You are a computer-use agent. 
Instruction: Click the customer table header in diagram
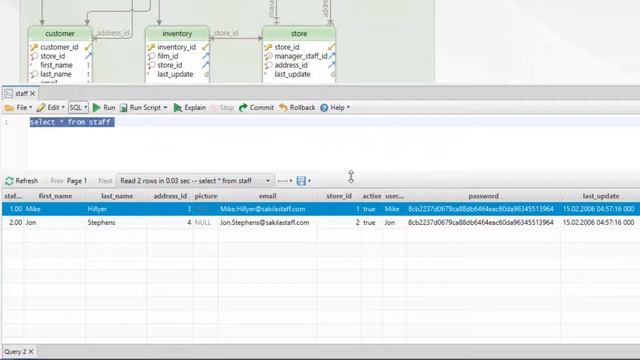click(x=60, y=33)
